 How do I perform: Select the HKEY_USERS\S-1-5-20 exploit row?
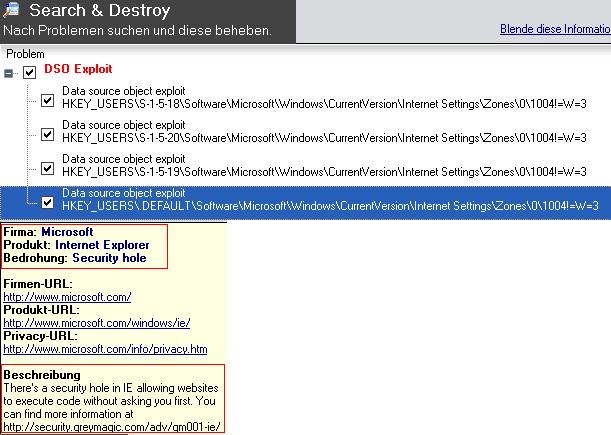pos(324,131)
